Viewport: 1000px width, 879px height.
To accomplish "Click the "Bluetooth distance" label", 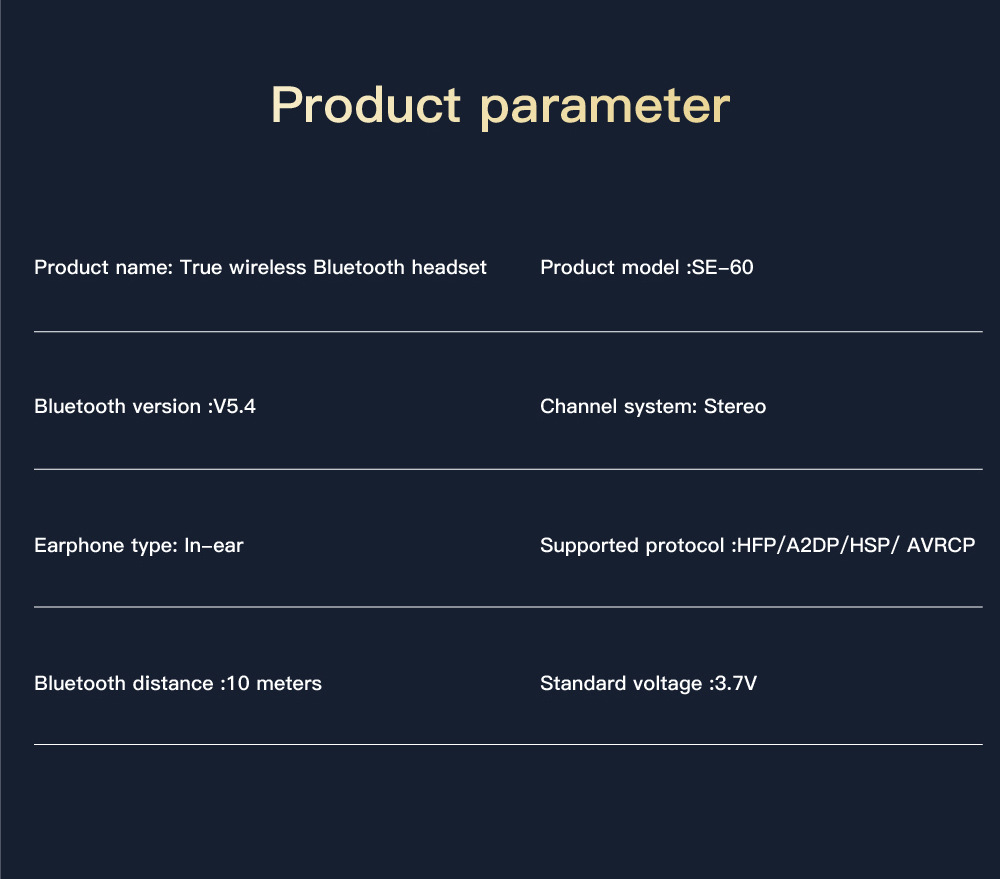I will pyautogui.click(x=123, y=683).
